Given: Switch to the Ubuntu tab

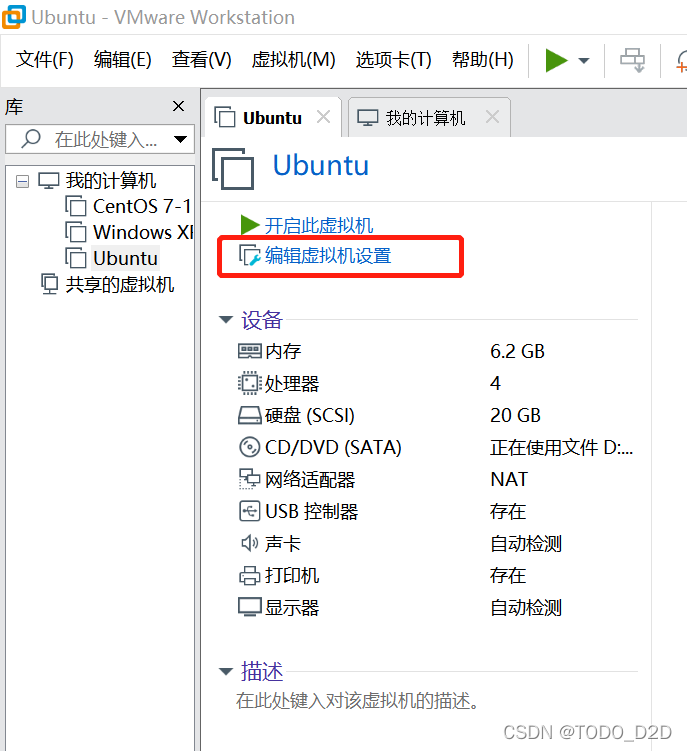Looking at the screenshot, I should tap(273, 118).
